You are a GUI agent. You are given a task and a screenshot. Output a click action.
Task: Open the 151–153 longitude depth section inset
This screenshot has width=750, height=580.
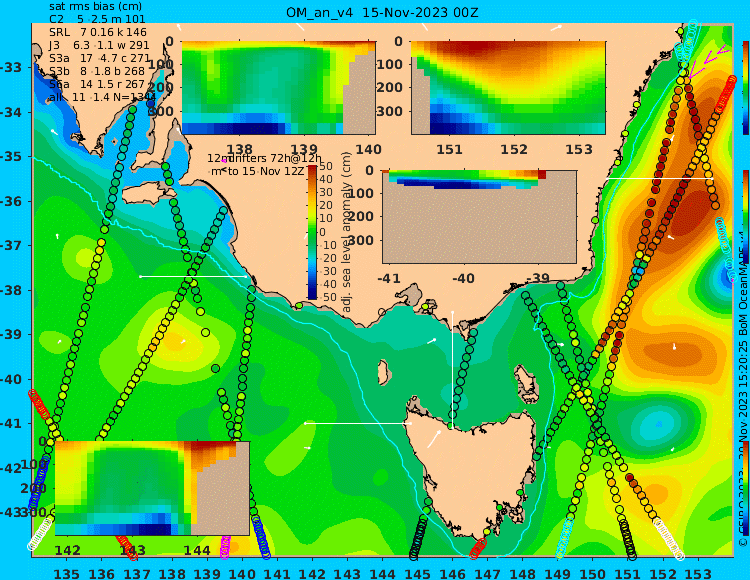click(x=508, y=88)
